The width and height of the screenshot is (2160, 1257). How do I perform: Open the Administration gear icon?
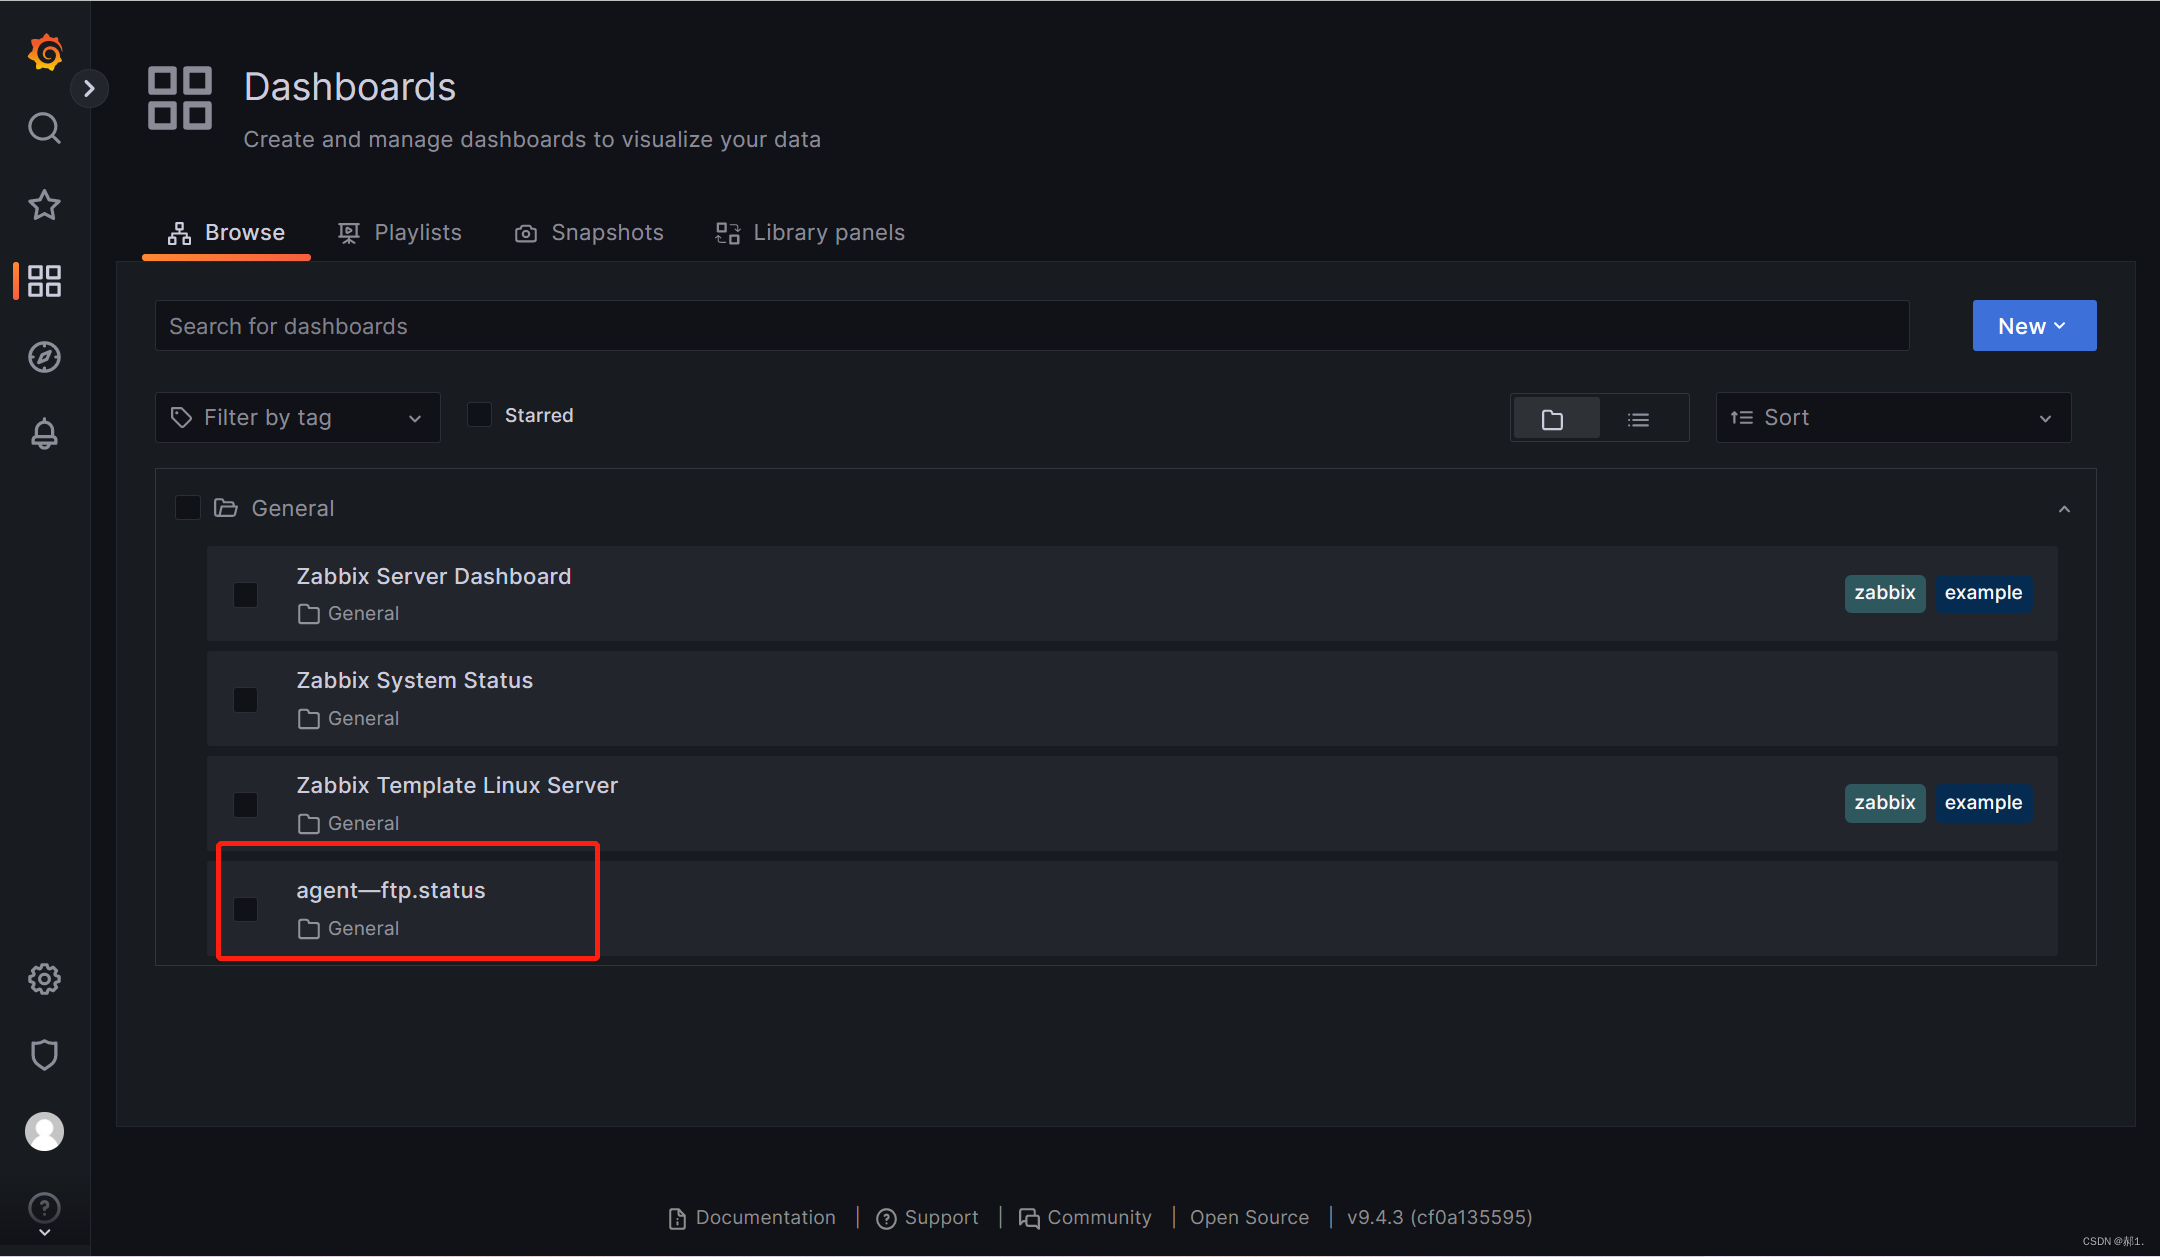(x=44, y=979)
